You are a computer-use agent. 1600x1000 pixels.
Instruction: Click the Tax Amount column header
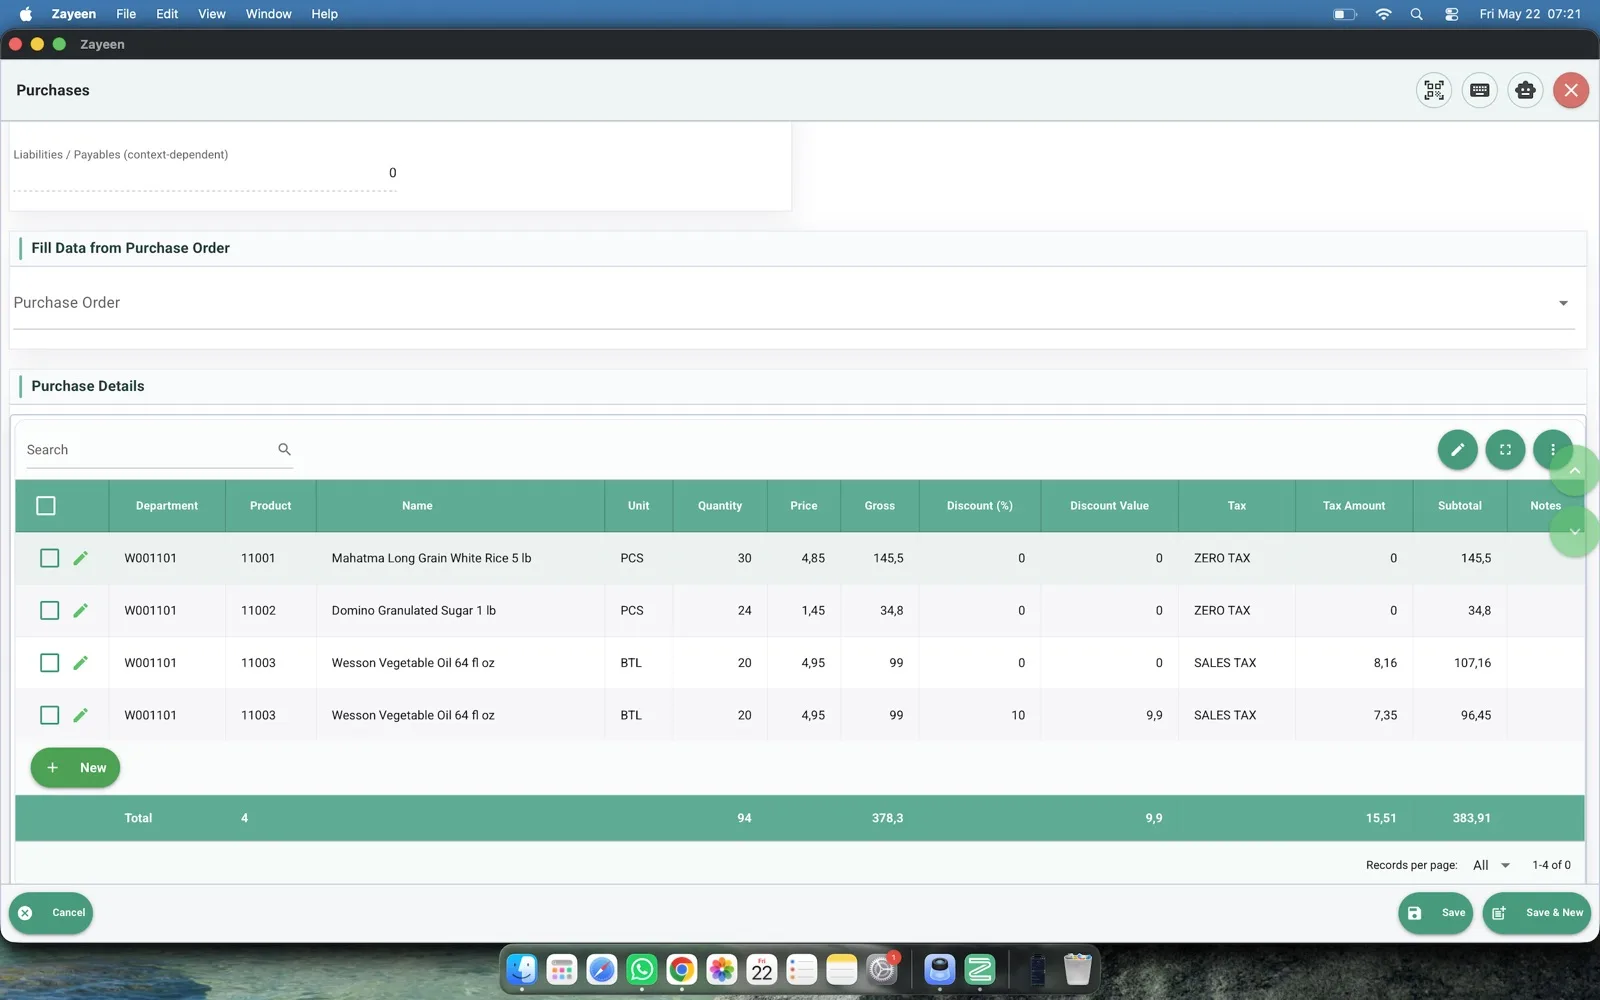tap(1354, 506)
